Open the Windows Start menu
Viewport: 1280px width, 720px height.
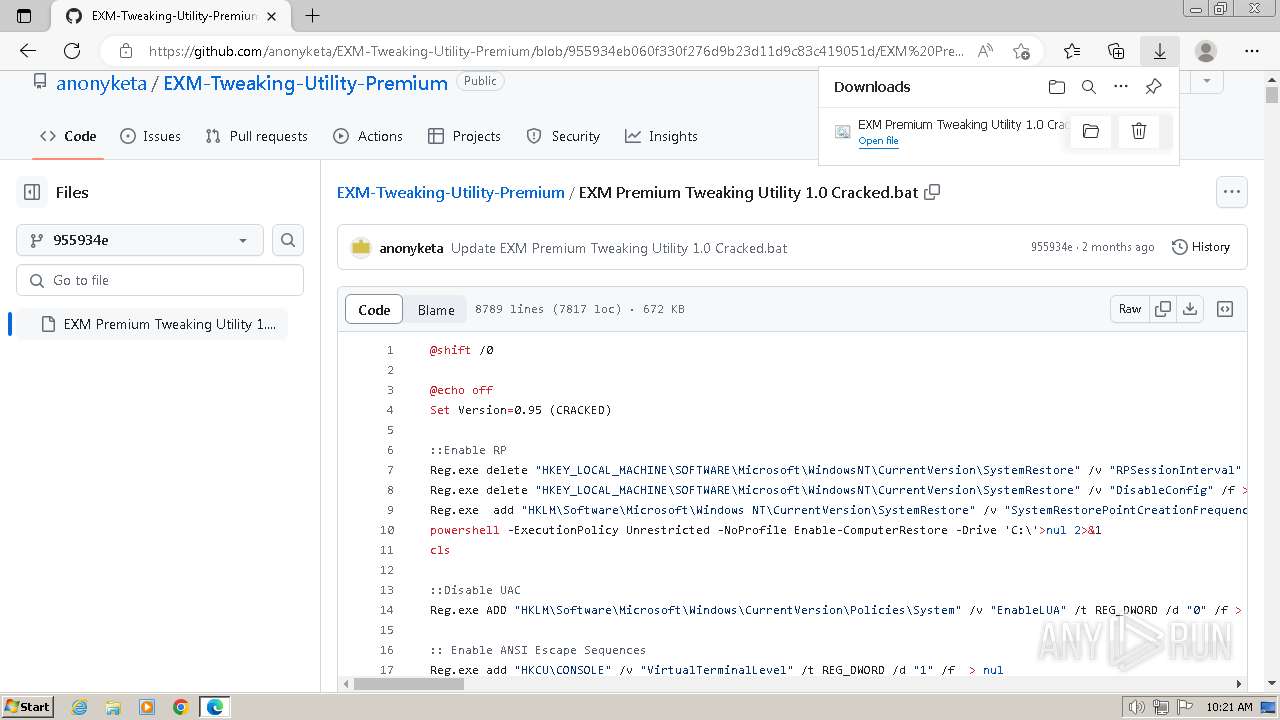click(x=27, y=707)
